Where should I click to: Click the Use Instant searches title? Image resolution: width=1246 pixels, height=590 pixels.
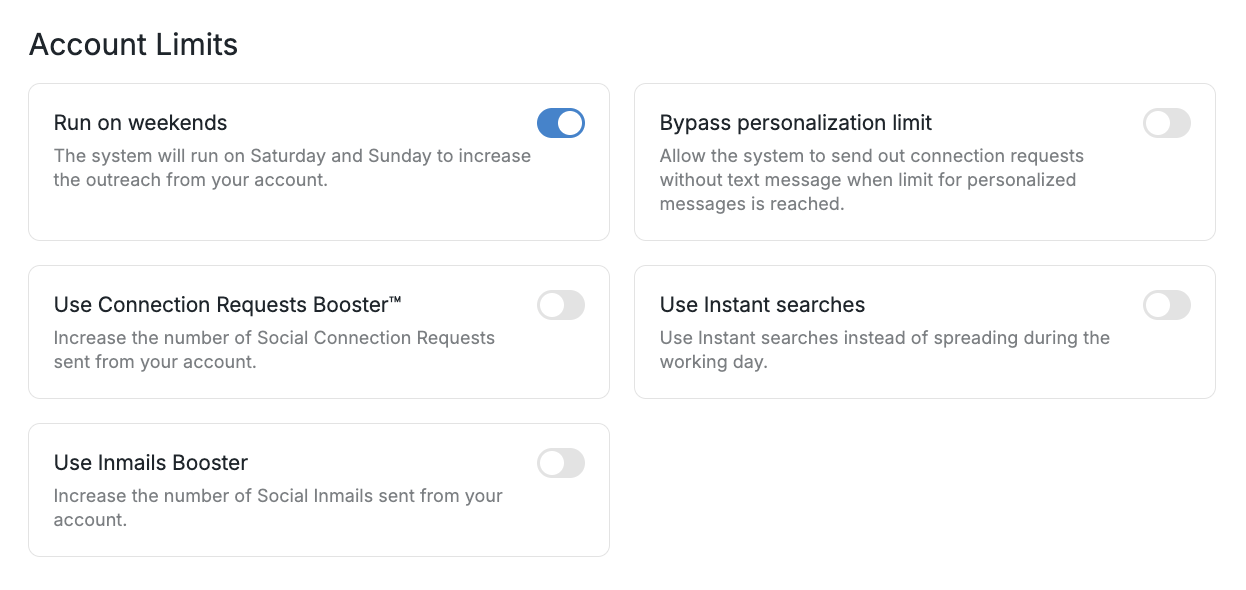coord(762,305)
